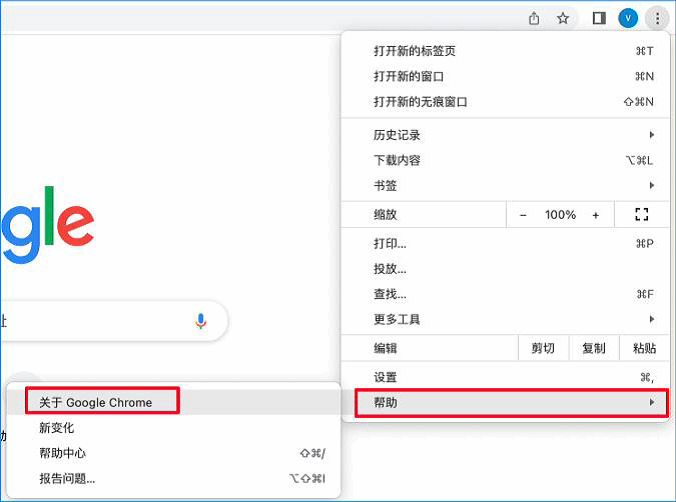This screenshot has height=502, width=676.
Task: Bookmark this page with star icon
Action: point(563,18)
